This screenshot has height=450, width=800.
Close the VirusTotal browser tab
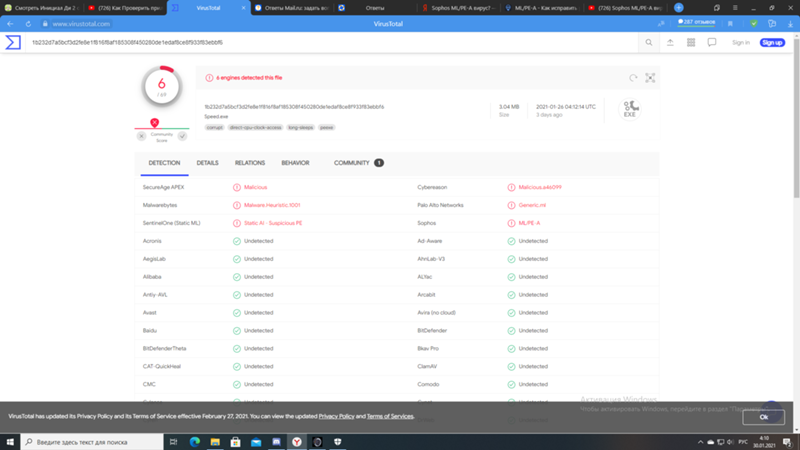243,8
